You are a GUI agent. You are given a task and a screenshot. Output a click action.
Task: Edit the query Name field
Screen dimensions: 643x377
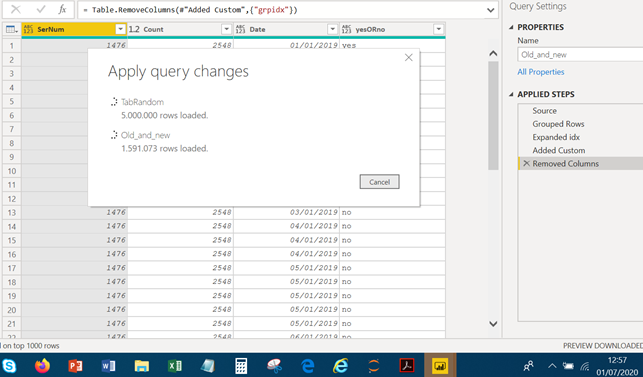pyautogui.click(x=580, y=55)
